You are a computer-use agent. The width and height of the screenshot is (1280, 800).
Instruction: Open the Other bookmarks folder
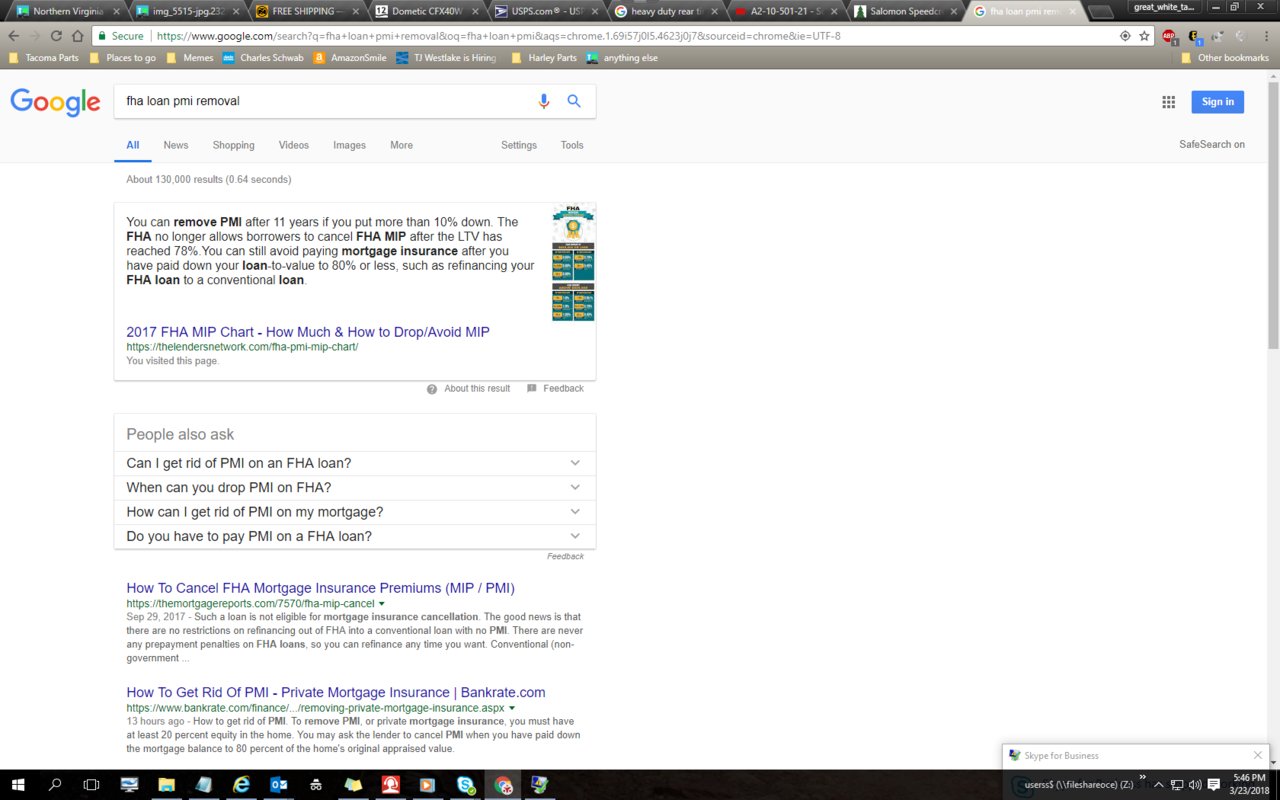[1225, 58]
